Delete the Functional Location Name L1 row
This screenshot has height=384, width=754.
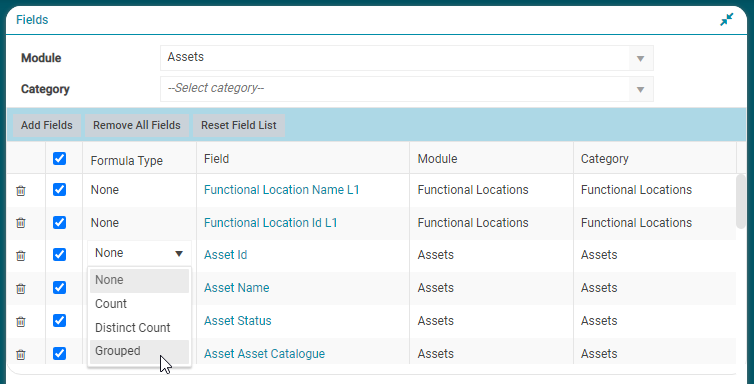pos(21,191)
